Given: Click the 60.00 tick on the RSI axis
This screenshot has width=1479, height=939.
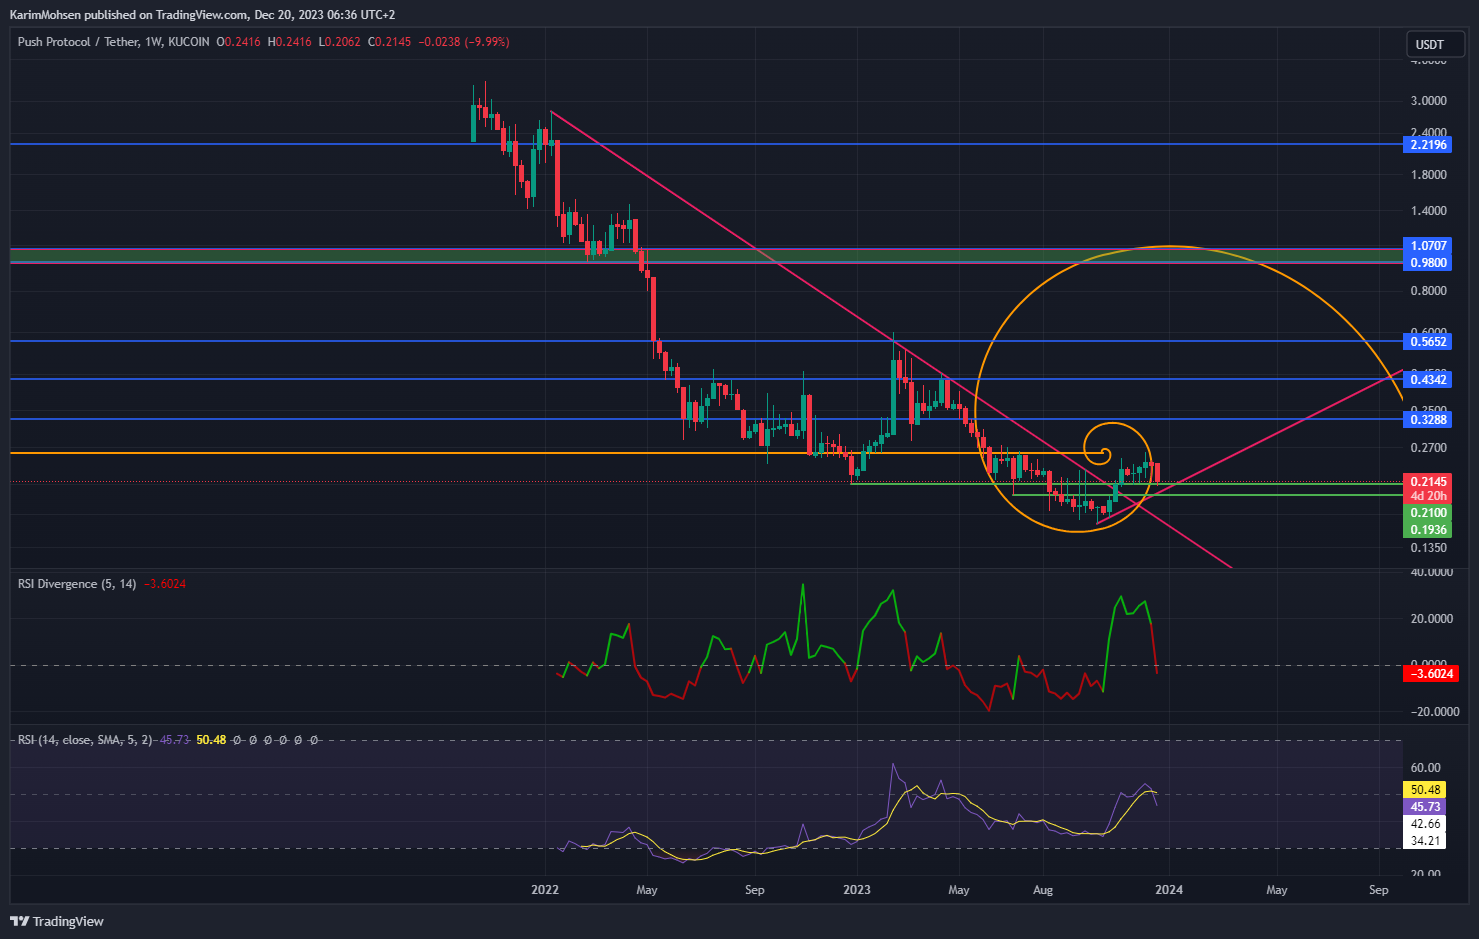Looking at the screenshot, I should (1425, 768).
